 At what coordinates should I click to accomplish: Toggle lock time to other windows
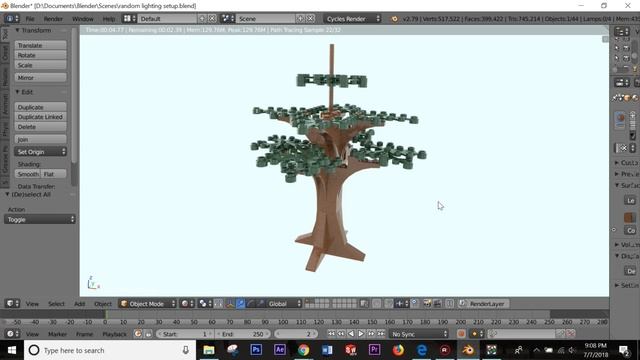click(x=148, y=334)
